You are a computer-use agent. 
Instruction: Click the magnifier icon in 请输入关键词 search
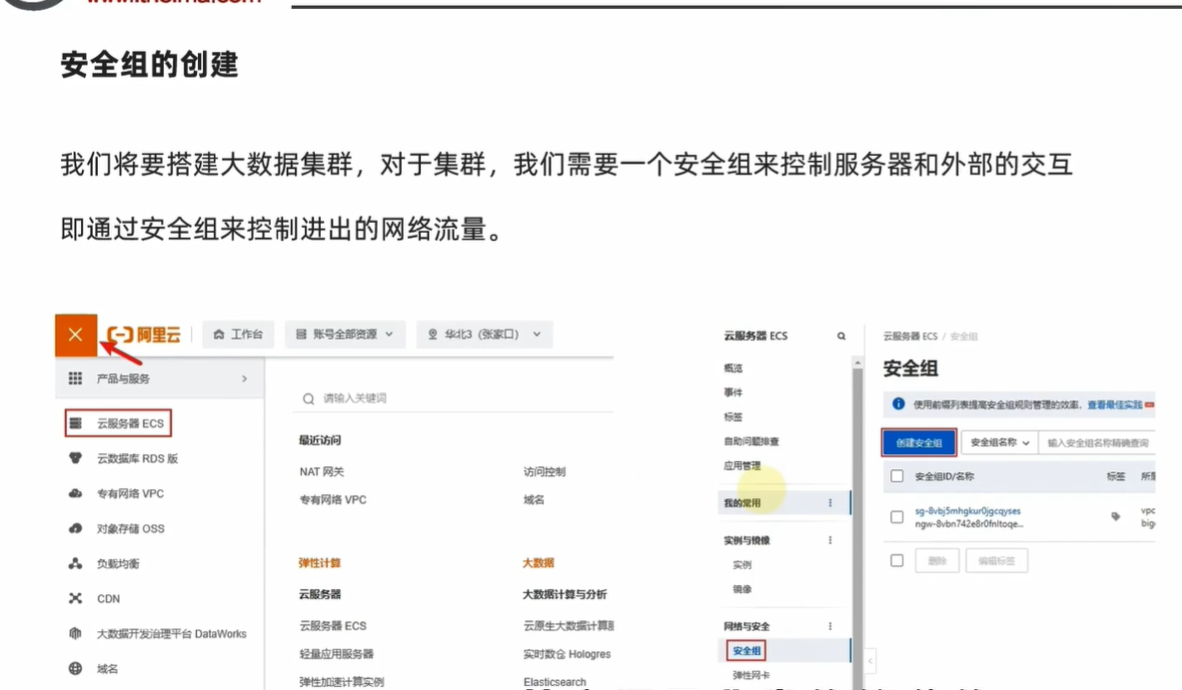tap(308, 398)
